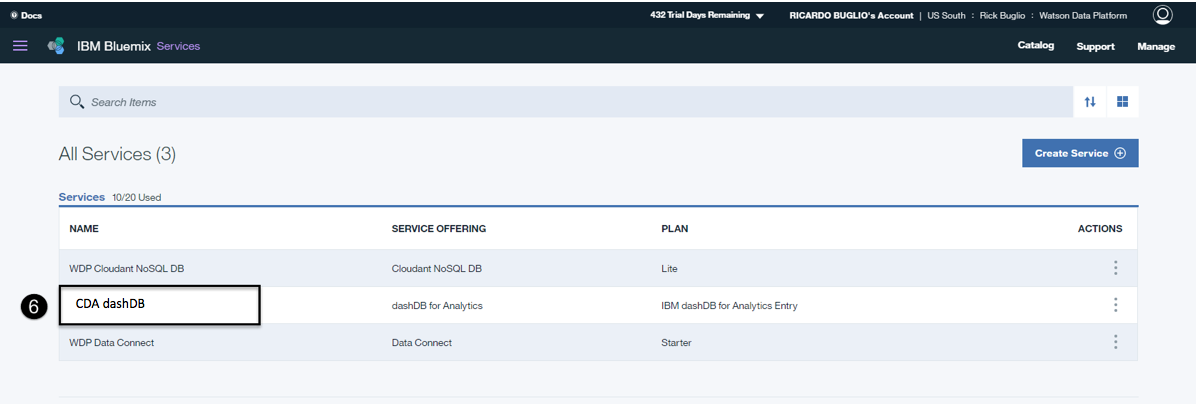Open the Support menu
This screenshot has height=404, width=1196.
[1095, 46]
